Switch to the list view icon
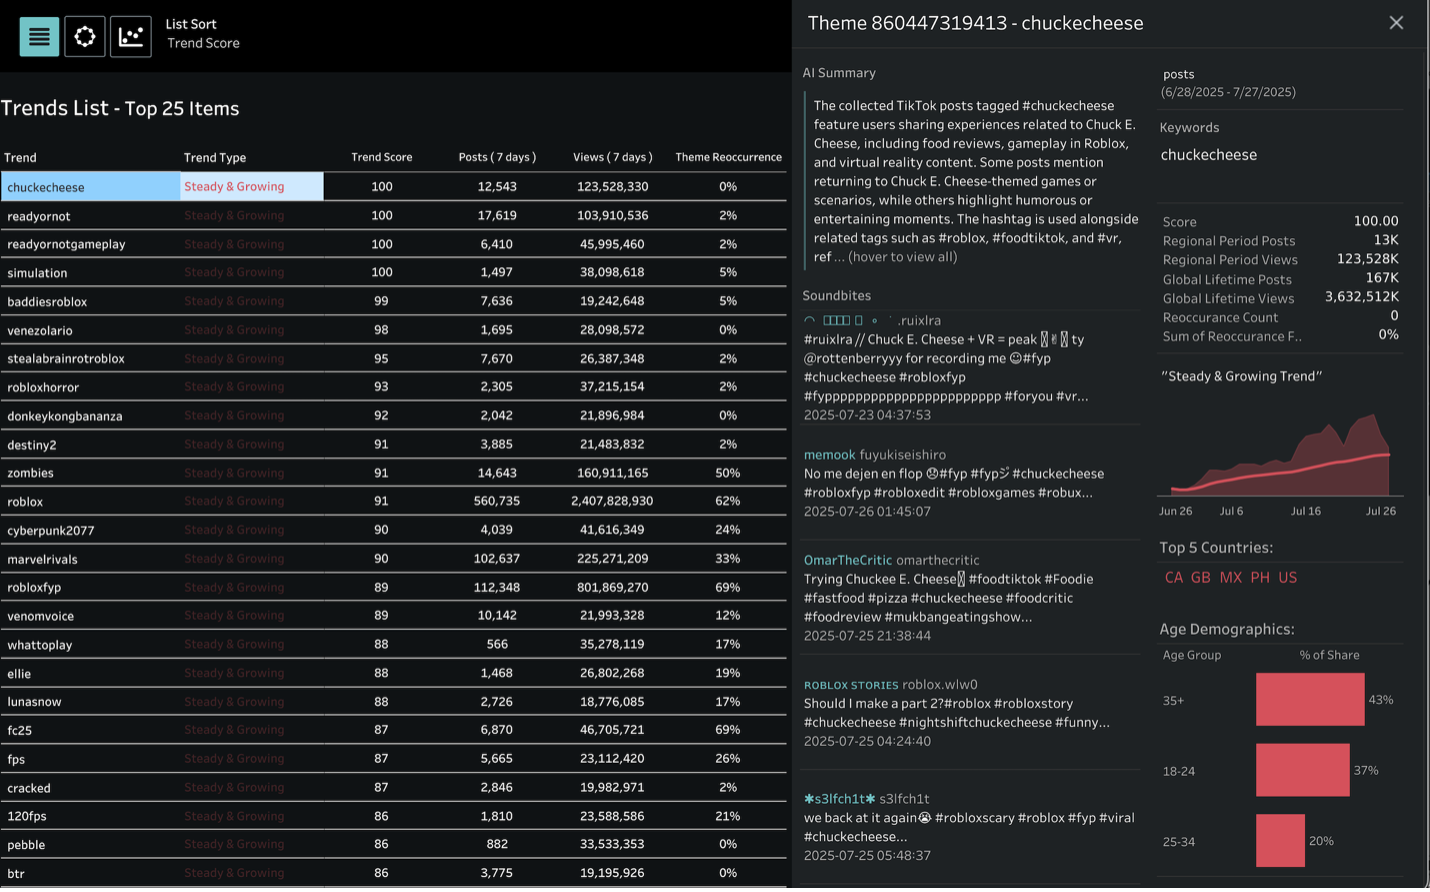The width and height of the screenshot is (1430, 892). [x=39, y=37]
